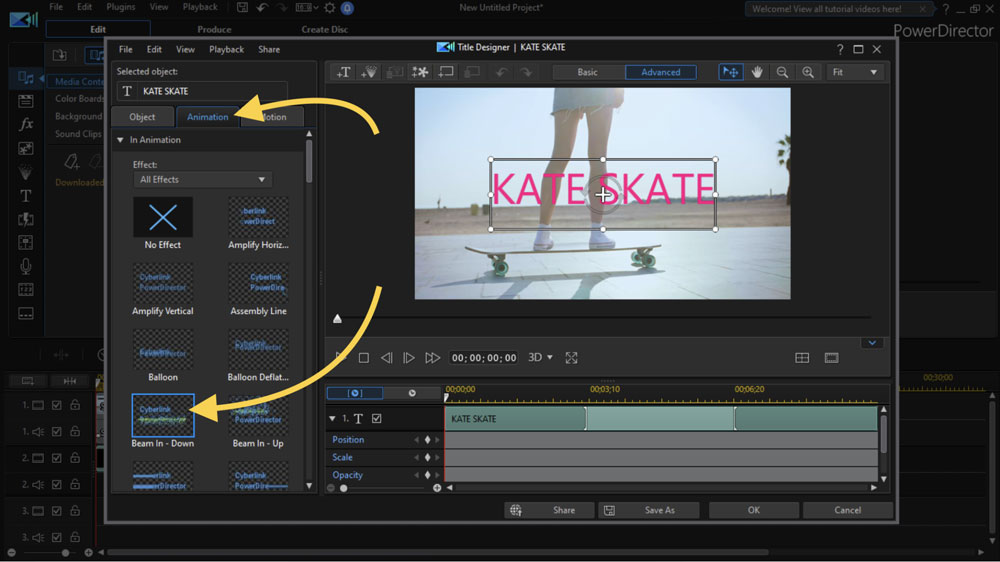Select the hand pan tool
This screenshot has height=562, width=1000.
point(757,72)
